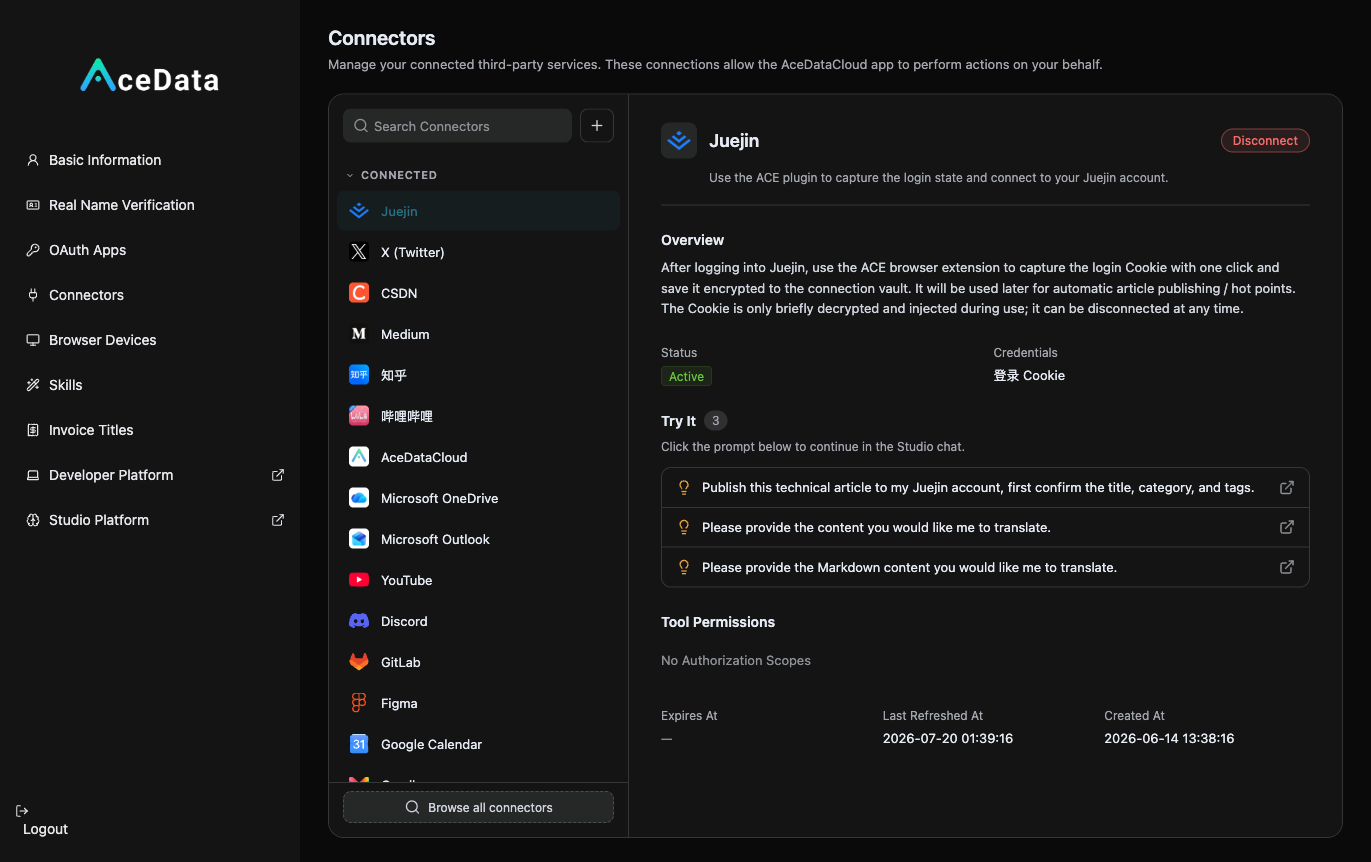Click external link icon beside Developer Platform
Viewport: 1371px width, 862px height.
(x=278, y=475)
